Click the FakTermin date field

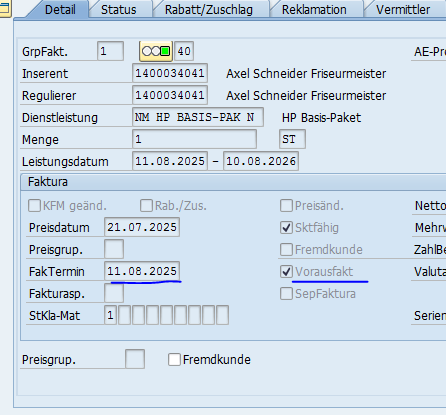[142, 271]
